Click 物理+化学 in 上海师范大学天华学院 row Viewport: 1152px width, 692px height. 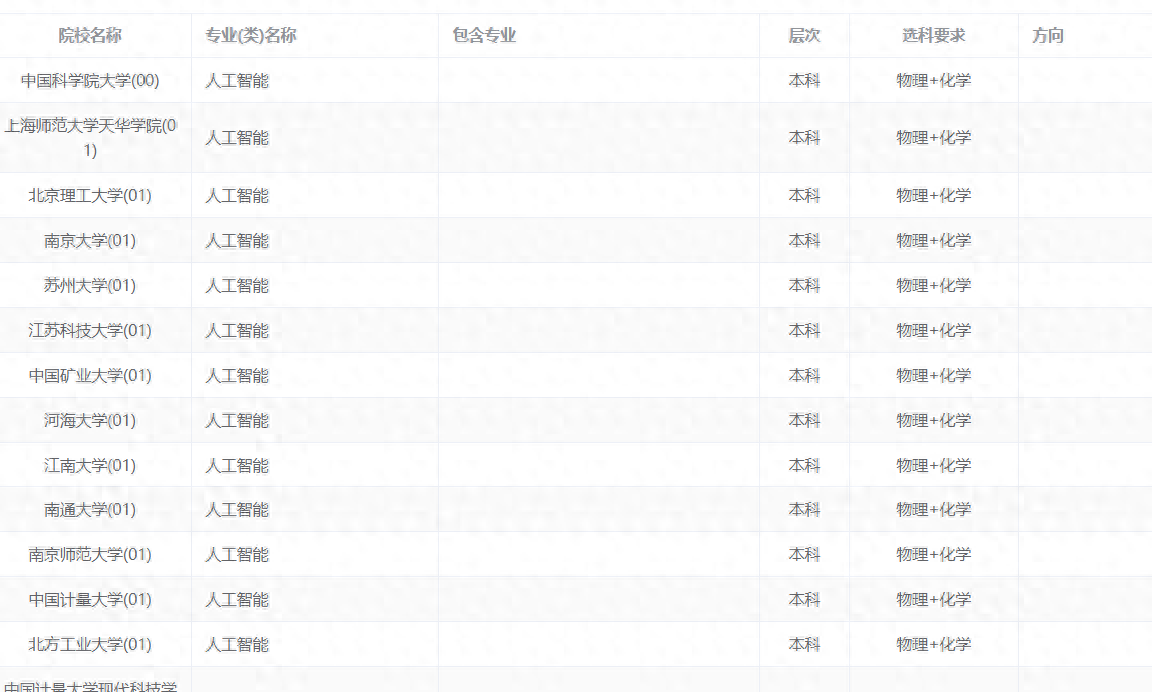coord(933,138)
